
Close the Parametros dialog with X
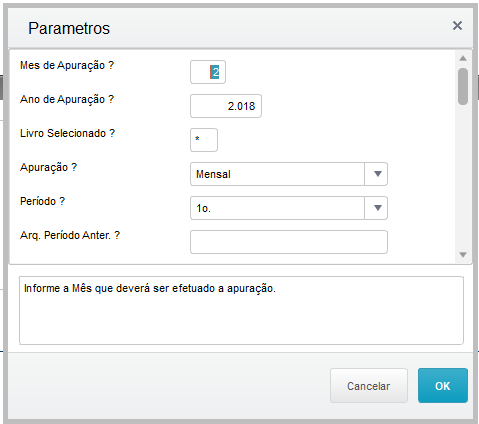457,26
